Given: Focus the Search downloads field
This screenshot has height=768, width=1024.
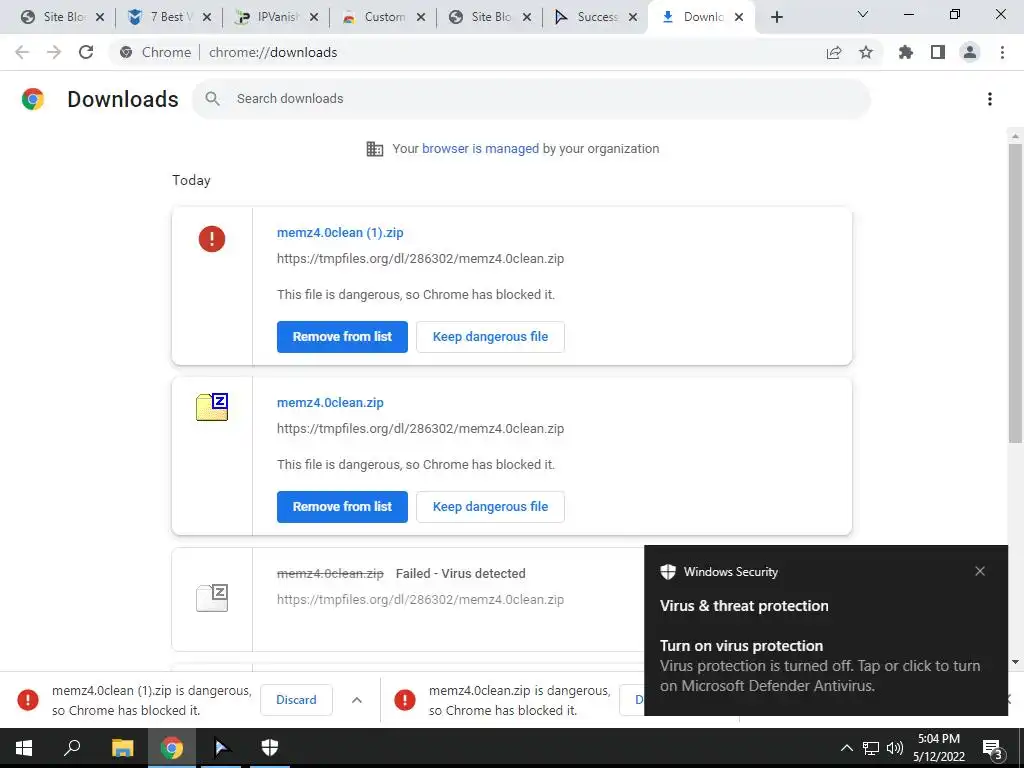Looking at the screenshot, I should [532, 99].
